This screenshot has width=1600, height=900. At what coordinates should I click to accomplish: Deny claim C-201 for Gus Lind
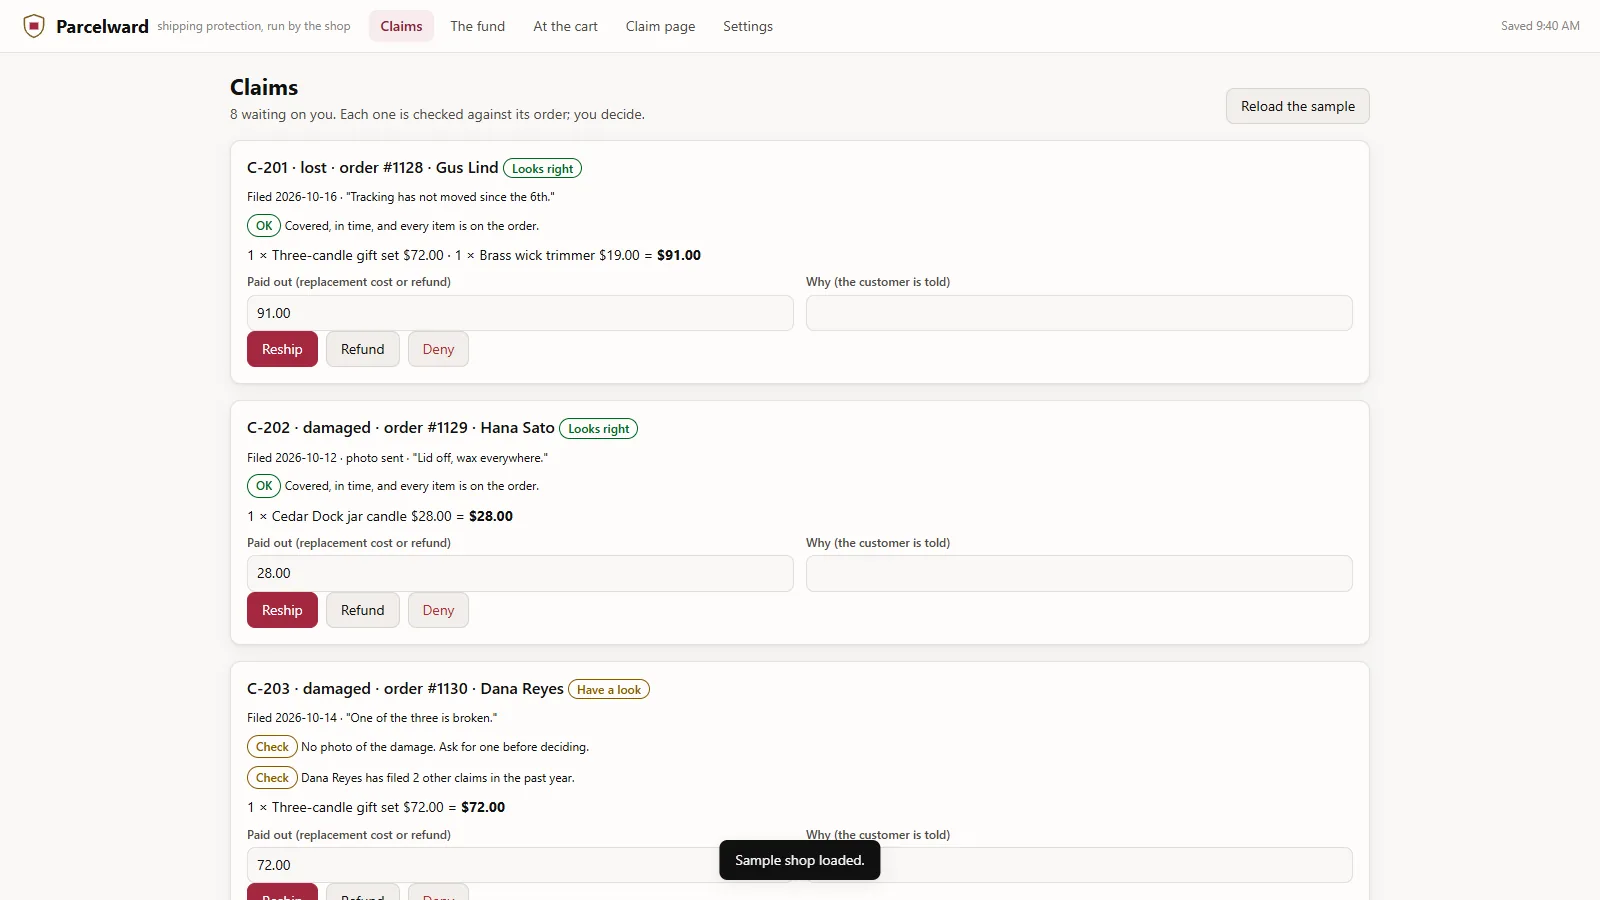point(438,349)
